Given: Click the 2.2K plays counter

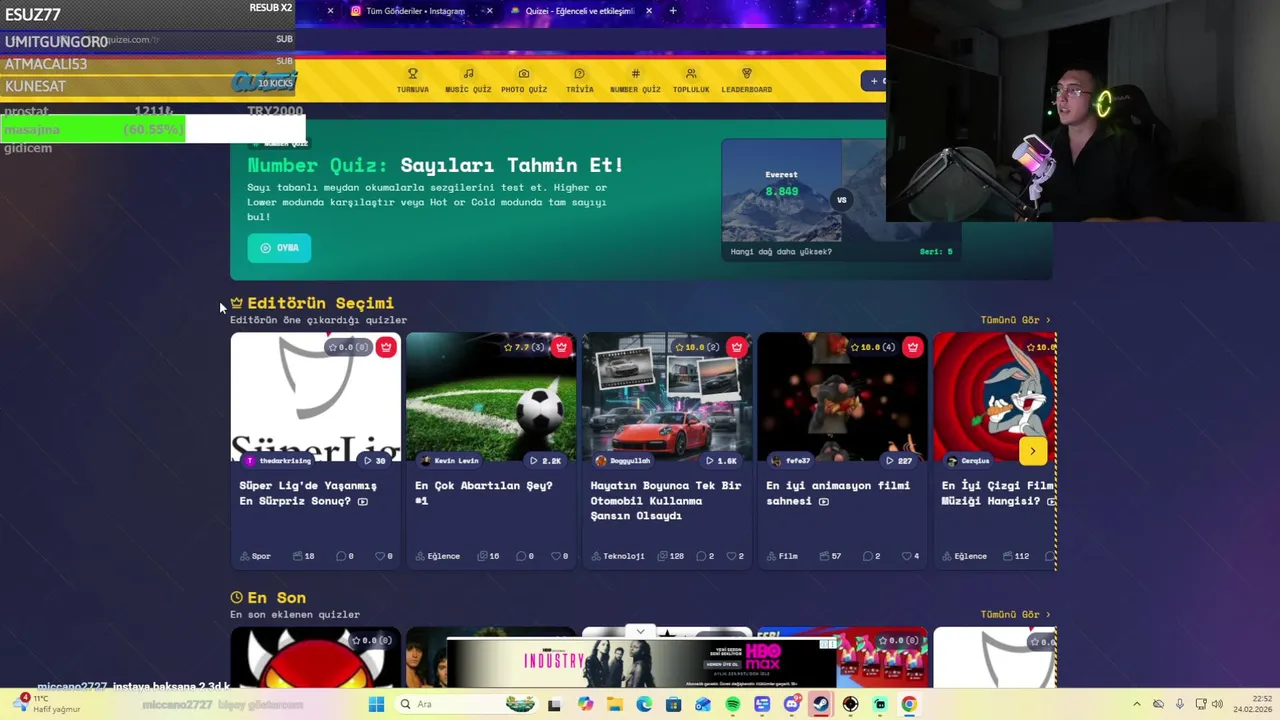Looking at the screenshot, I should (546, 461).
